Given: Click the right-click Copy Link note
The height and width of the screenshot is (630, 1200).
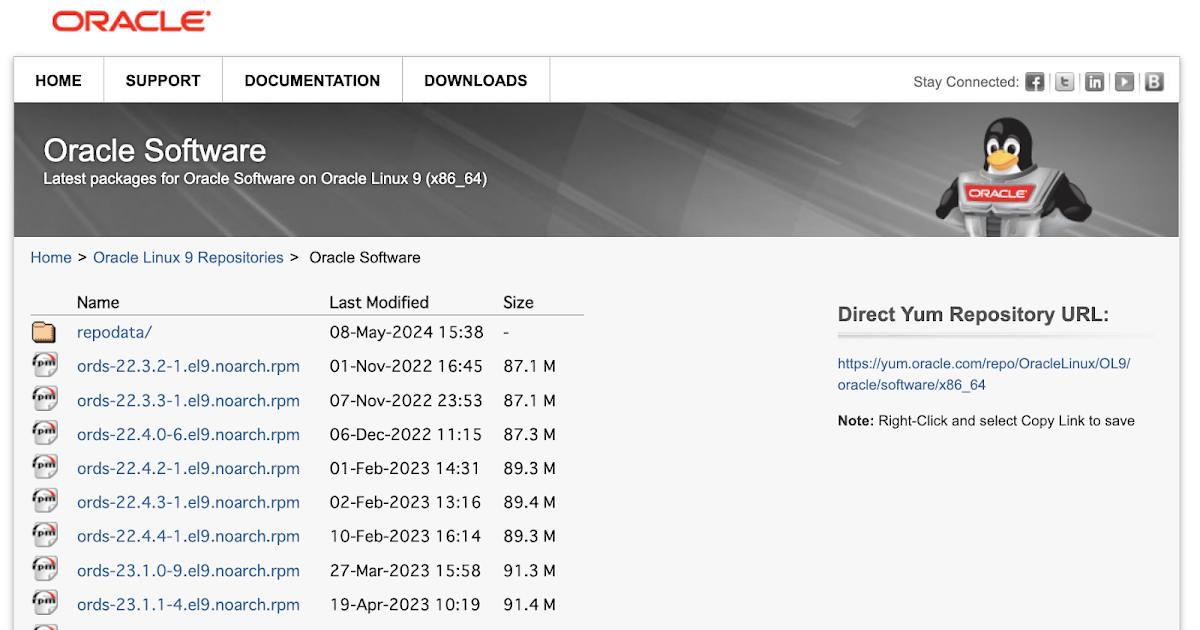Looking at the screenshot, I should (x=986, y=421).
